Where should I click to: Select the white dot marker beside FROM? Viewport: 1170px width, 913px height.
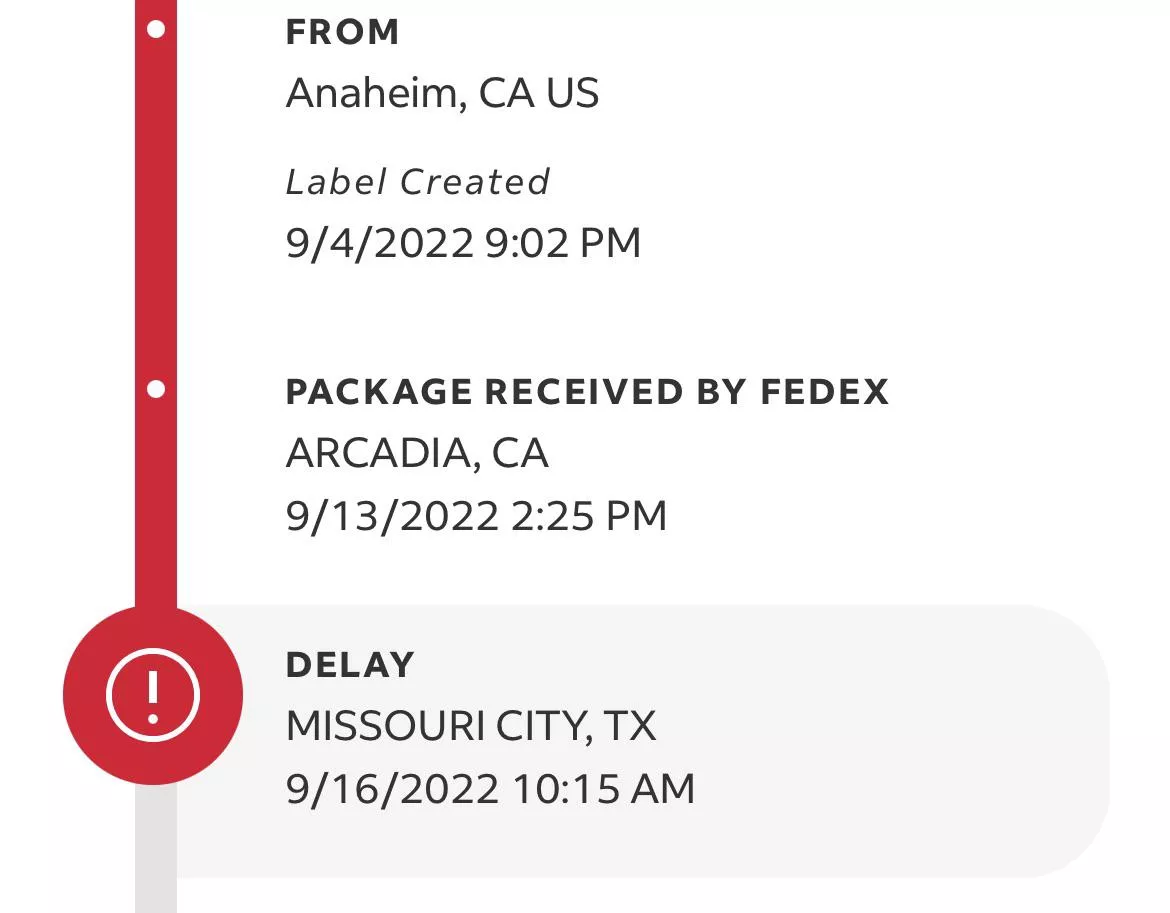click(x=156, y=30)
